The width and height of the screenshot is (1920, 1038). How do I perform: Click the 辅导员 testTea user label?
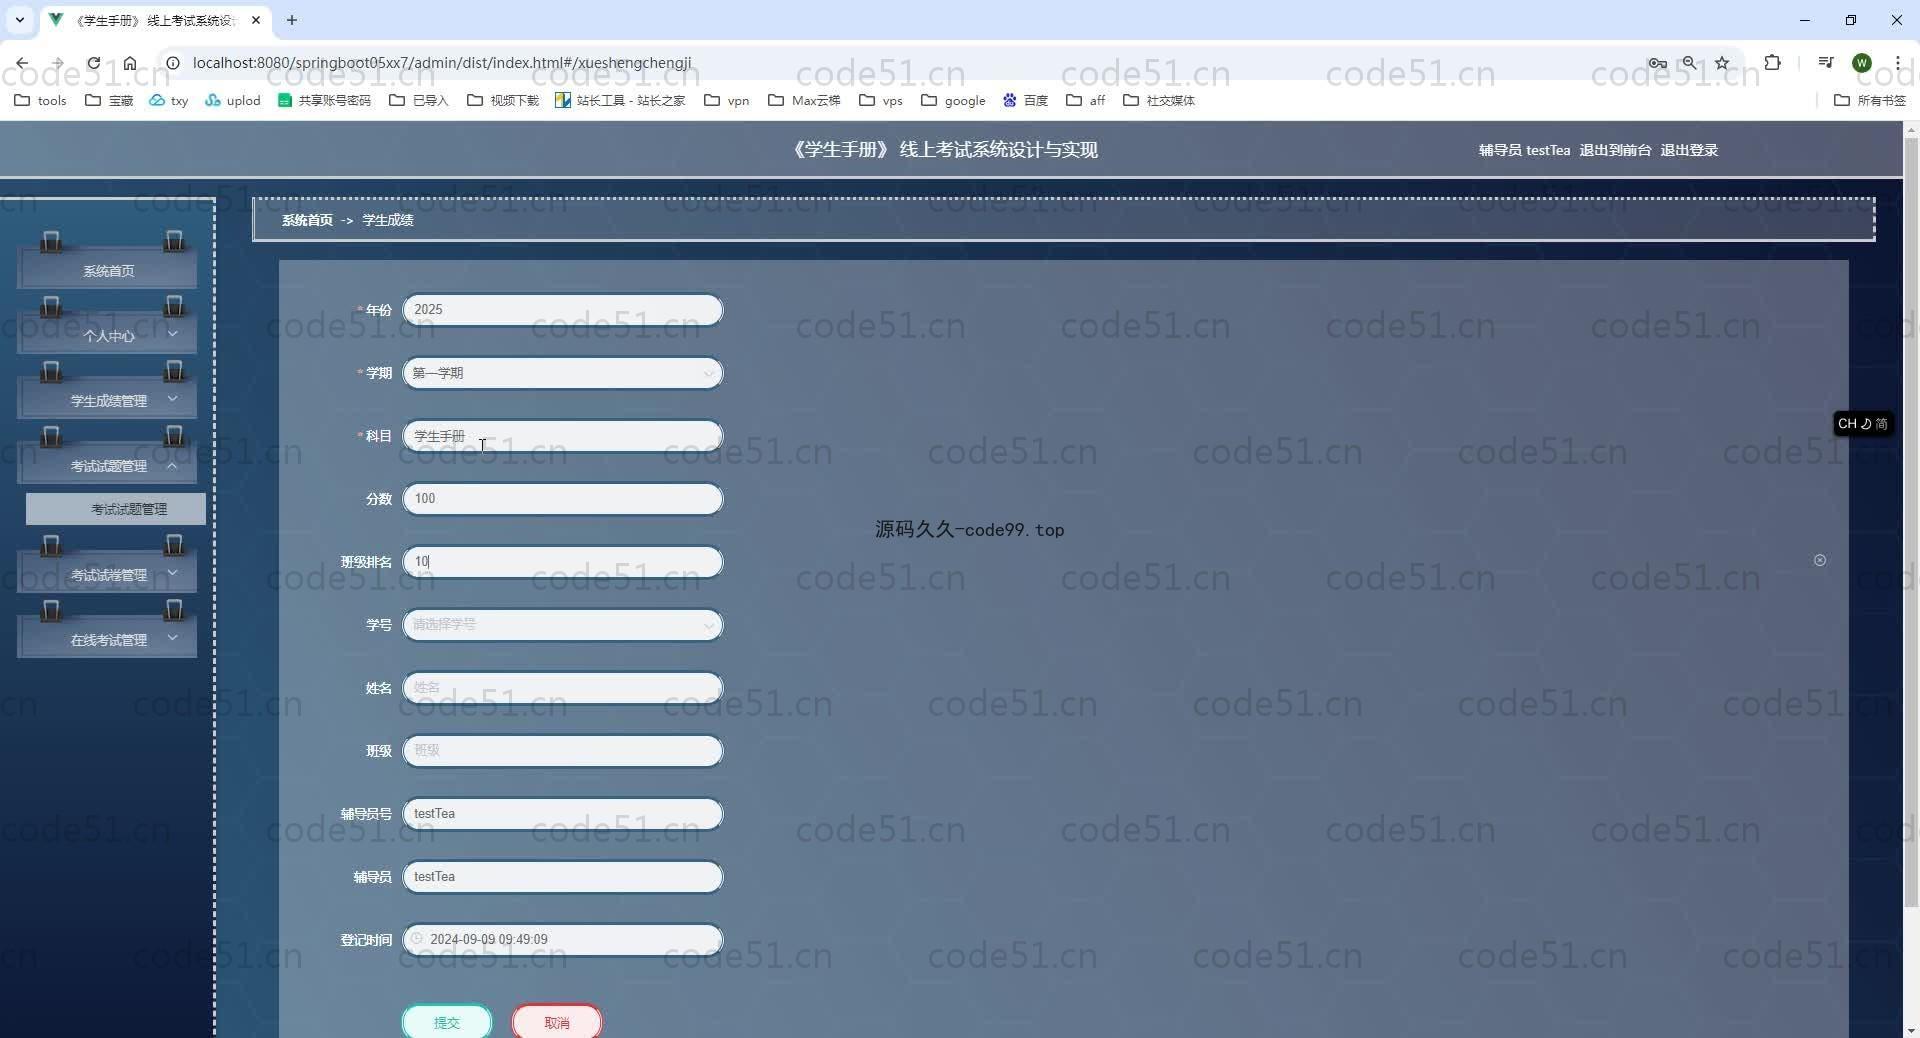[x=1524, y=150]
